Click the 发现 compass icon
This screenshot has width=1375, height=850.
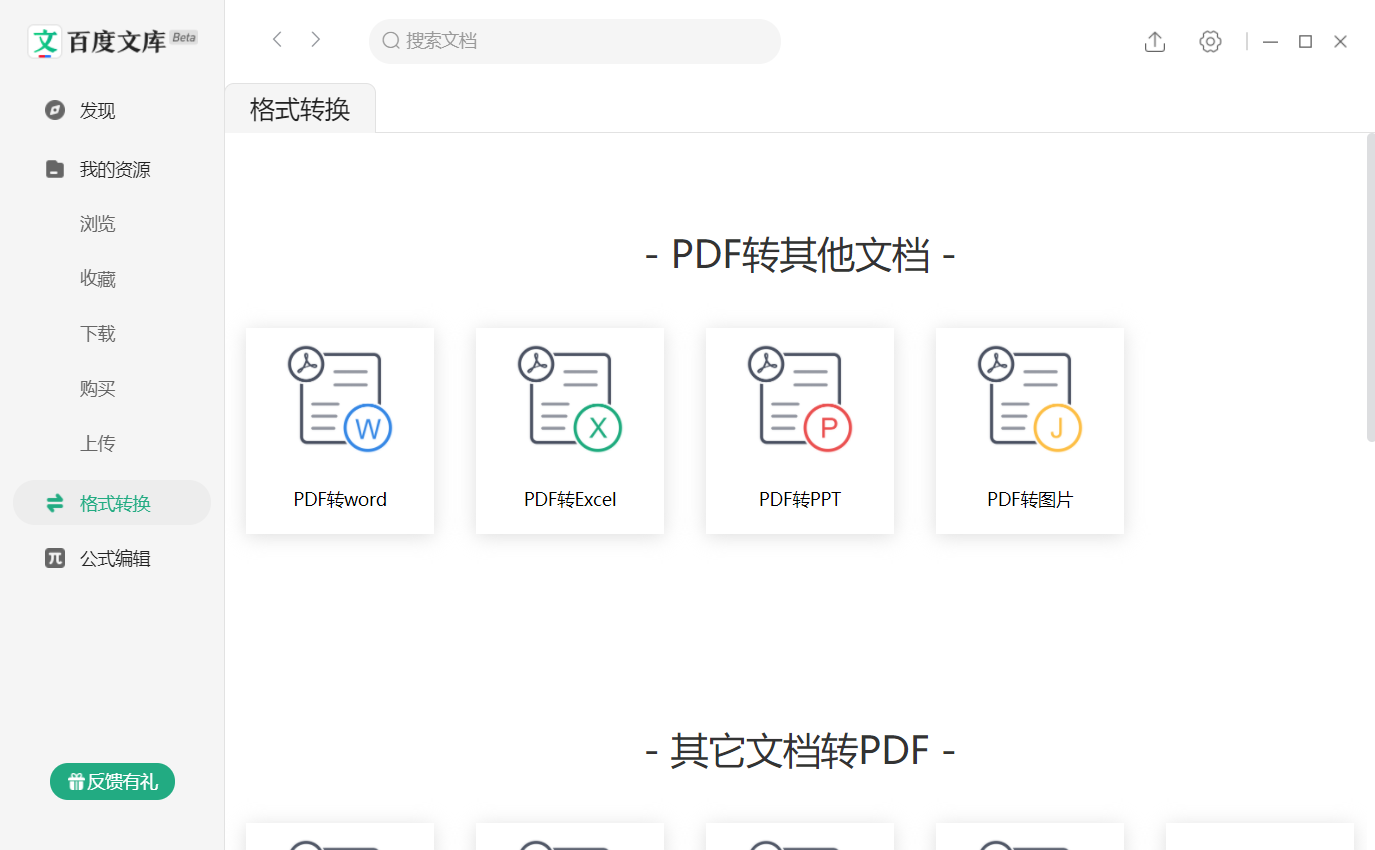[x=55, y=110]
